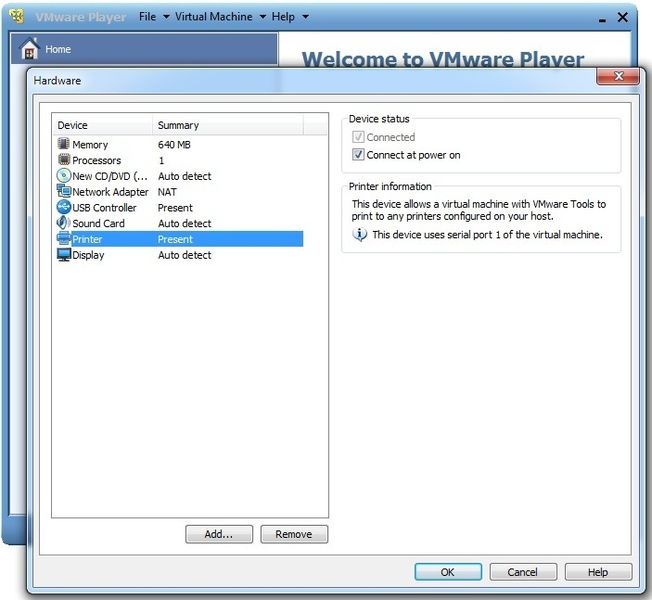
Task: Close the VMware Player window
Action: pyautogui.click(x=622, y=17)
